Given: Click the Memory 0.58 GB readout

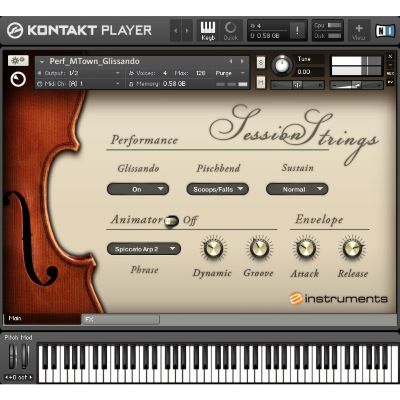Looking at the screenshot, I should click(x=174, y=84).
